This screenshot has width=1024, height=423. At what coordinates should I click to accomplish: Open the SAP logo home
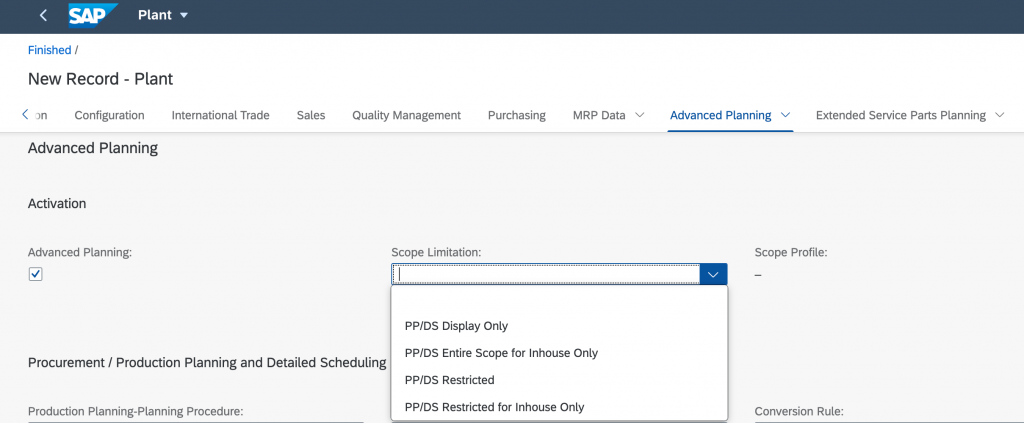[x=93, y=15]
